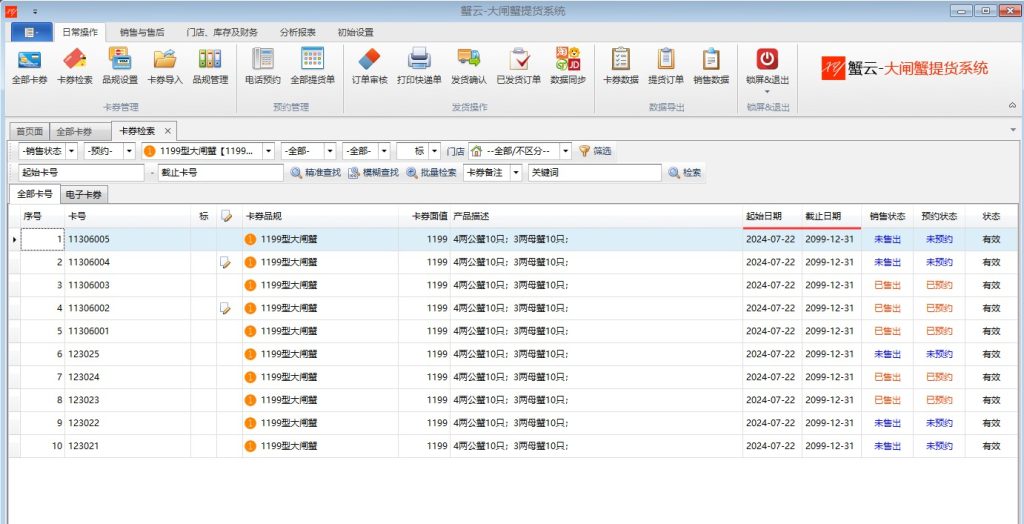Viewport: 1024px width, 524px height.
Task: Open 初始设置 ribbon tab
Action: tap(355, 32)
